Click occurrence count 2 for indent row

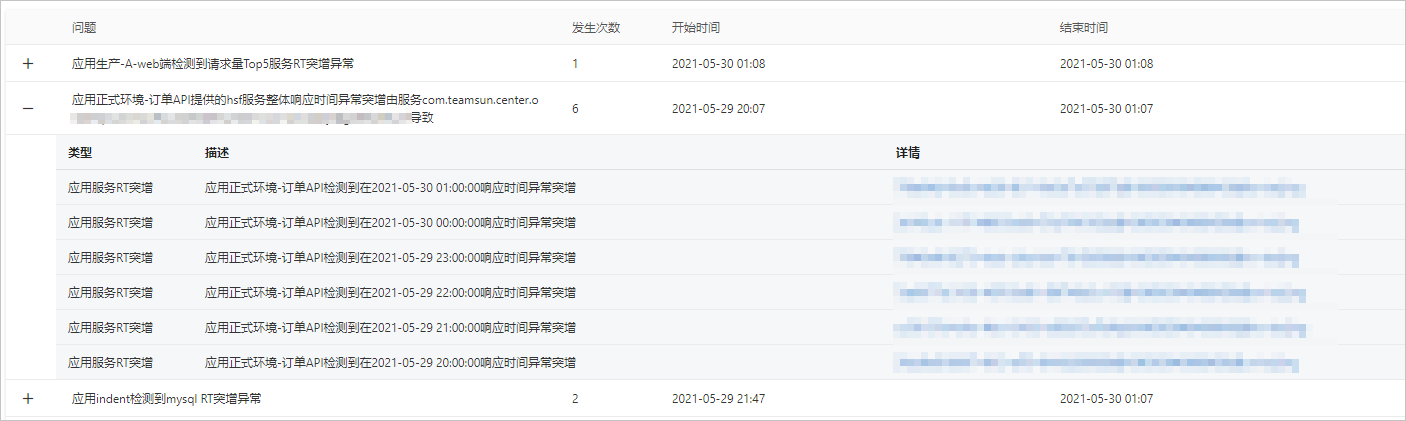click(575, 399)
